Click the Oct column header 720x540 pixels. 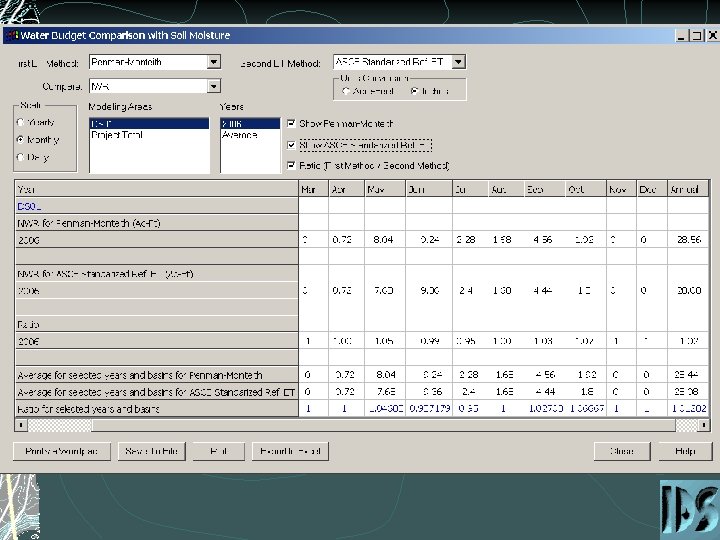coord(586,189)
